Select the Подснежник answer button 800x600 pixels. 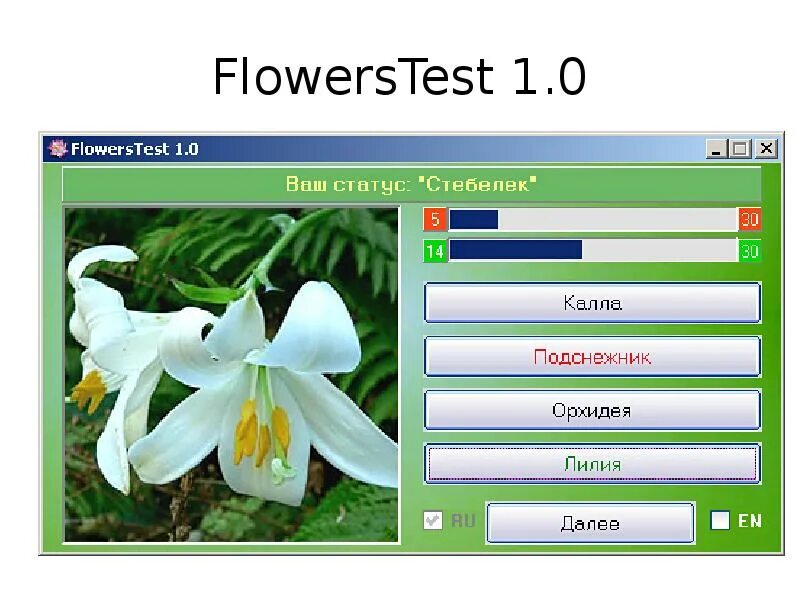(592, 357)
